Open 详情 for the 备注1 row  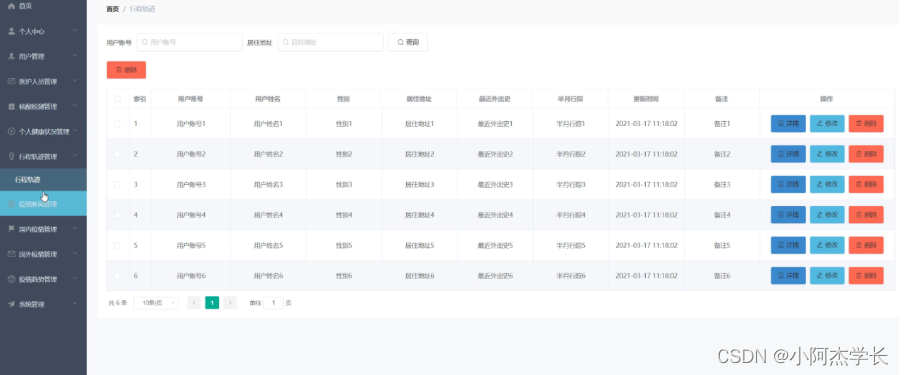tap(788, 123)
